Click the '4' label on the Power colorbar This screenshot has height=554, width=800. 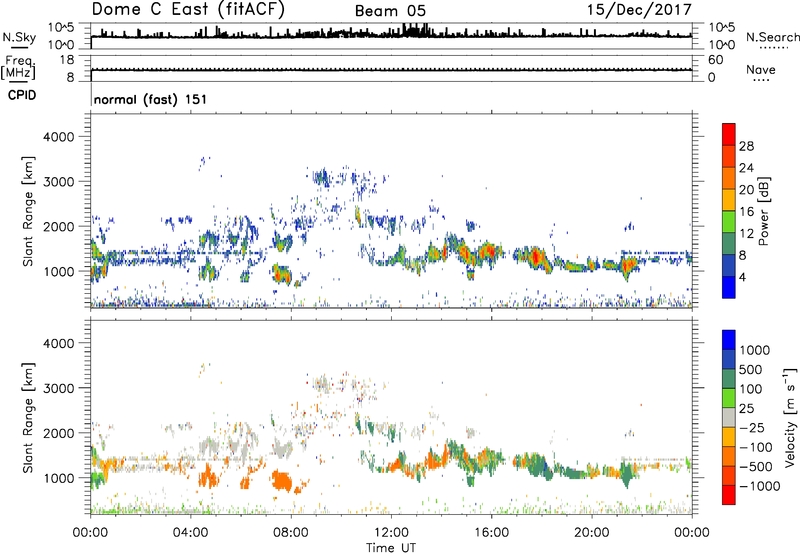click(742, 278)
